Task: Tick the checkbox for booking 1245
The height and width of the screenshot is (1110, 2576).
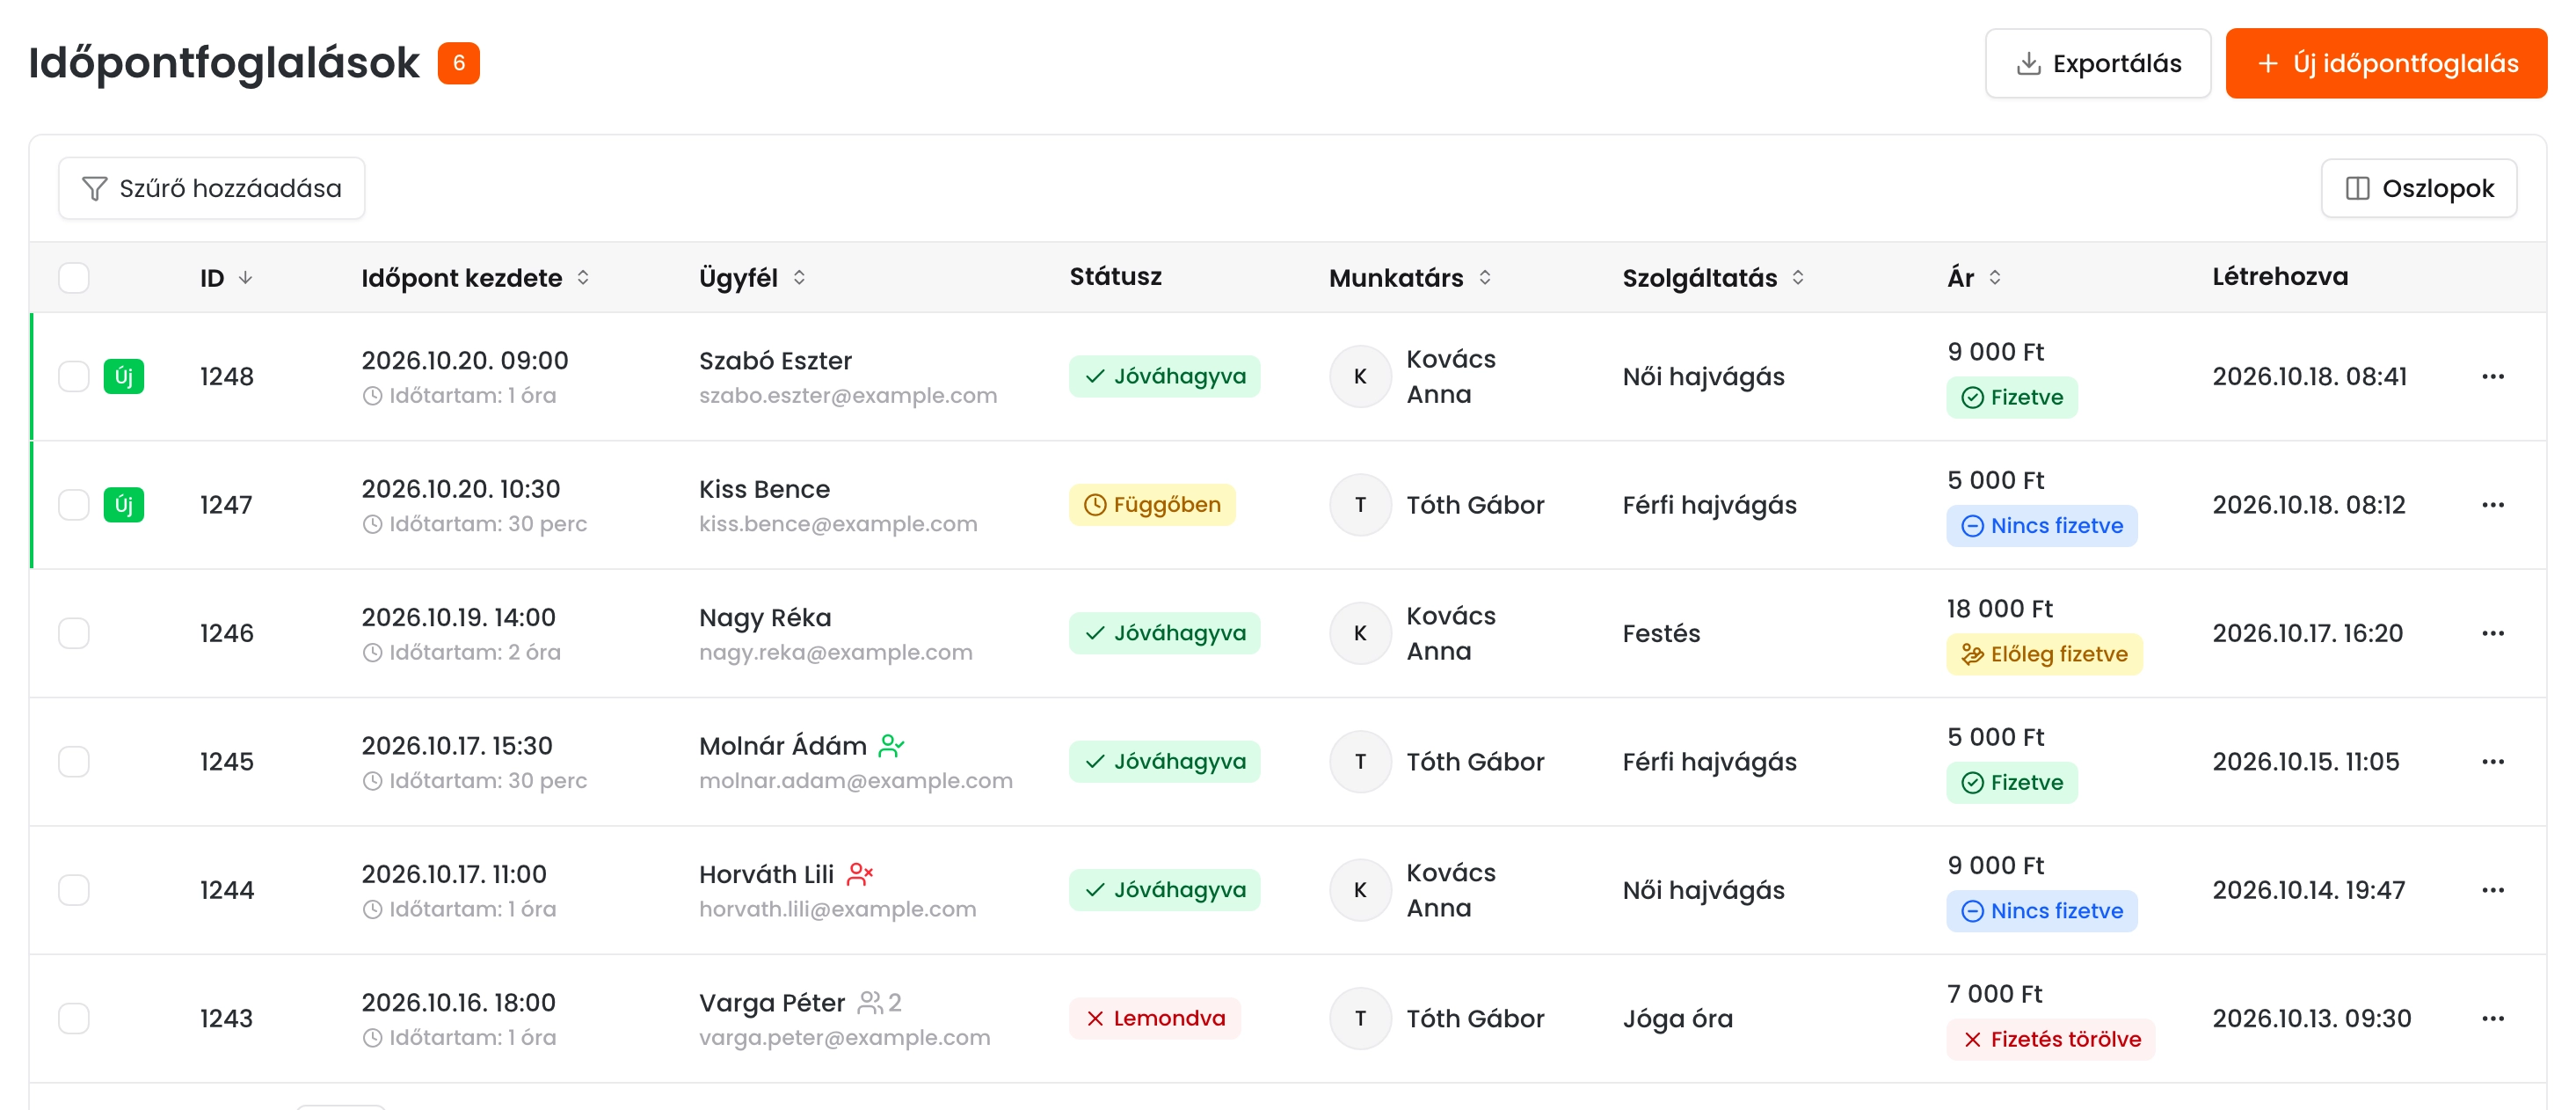Action: (74, 761)
